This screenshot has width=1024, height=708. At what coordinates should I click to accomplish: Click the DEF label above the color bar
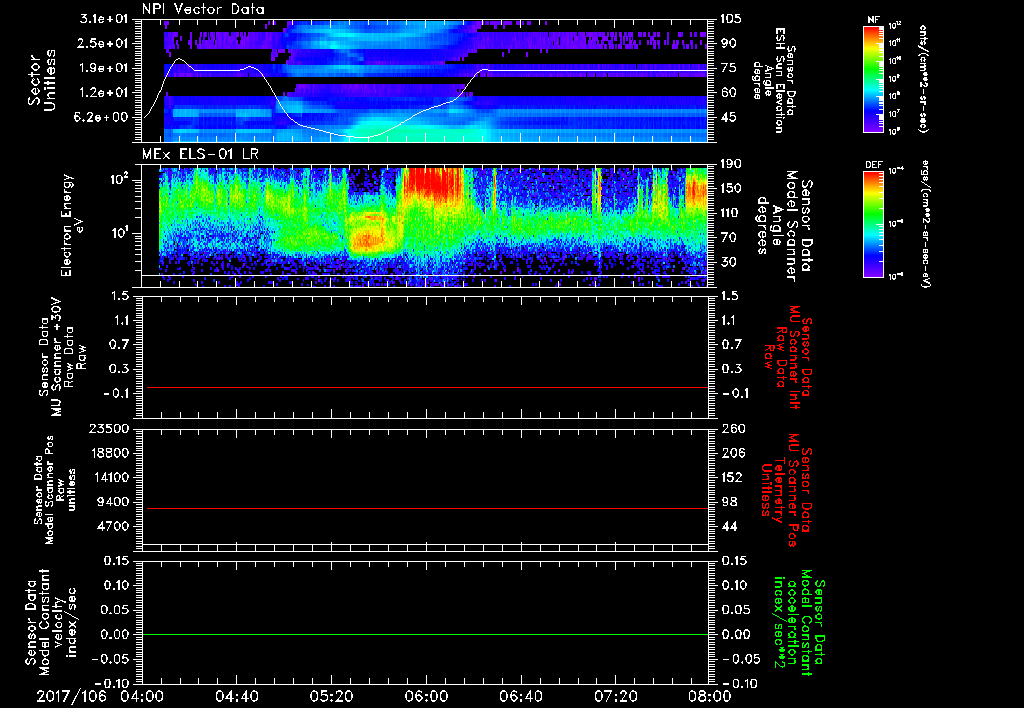874,165
